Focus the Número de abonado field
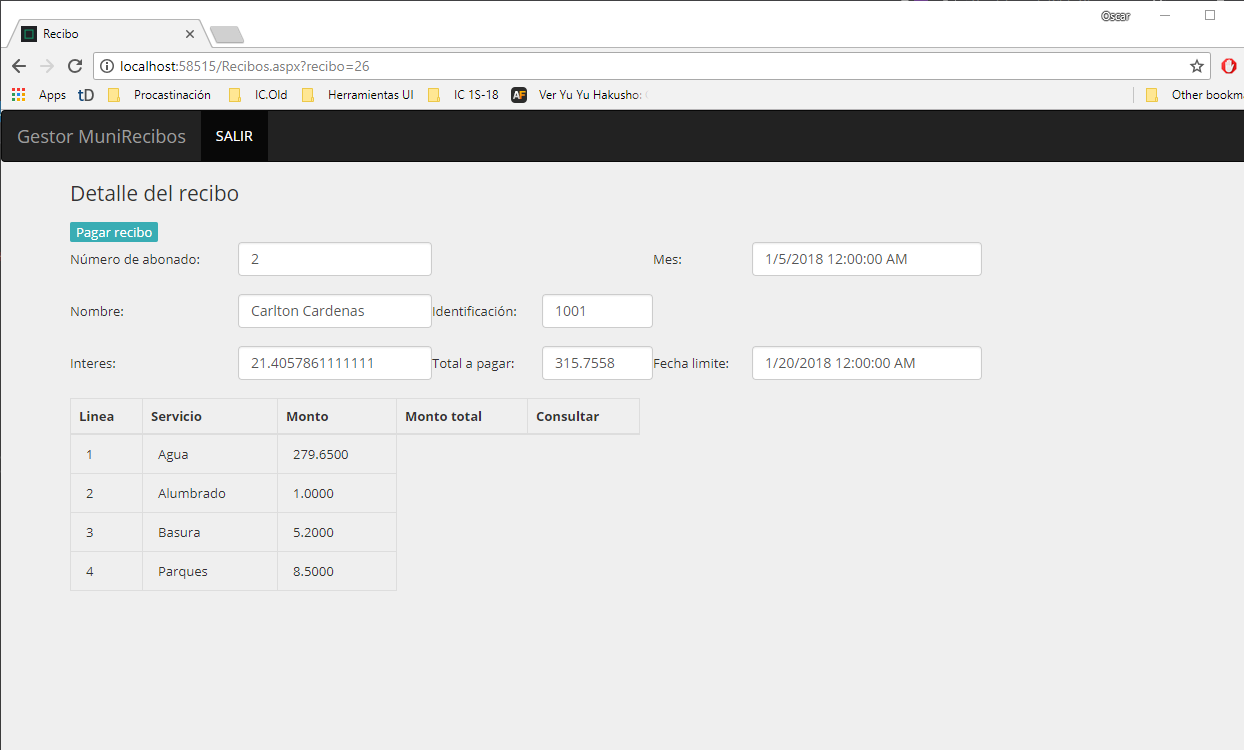 [x=335, y=259]
